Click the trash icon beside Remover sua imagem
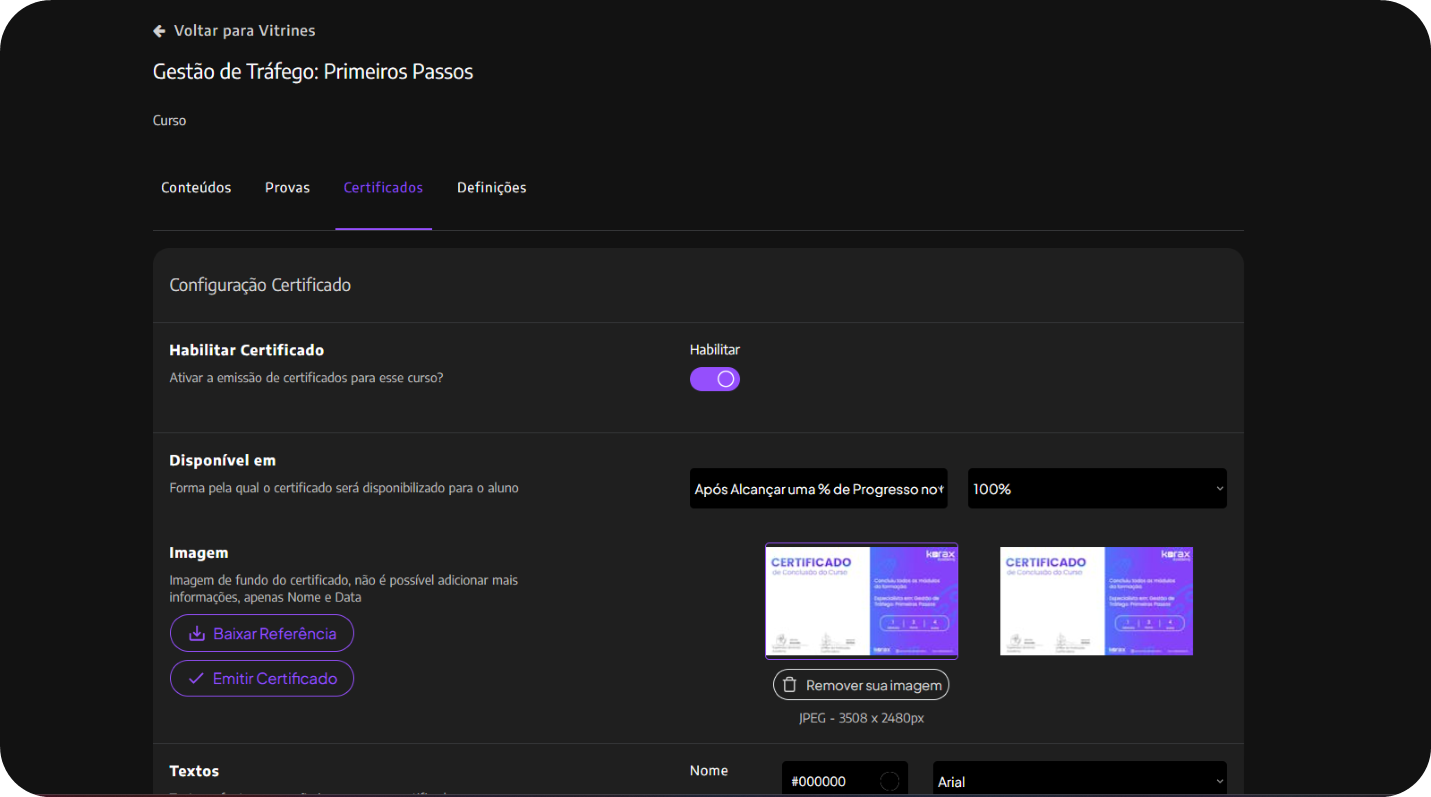This screenshot has height=797, width=1431. point(789,685)
